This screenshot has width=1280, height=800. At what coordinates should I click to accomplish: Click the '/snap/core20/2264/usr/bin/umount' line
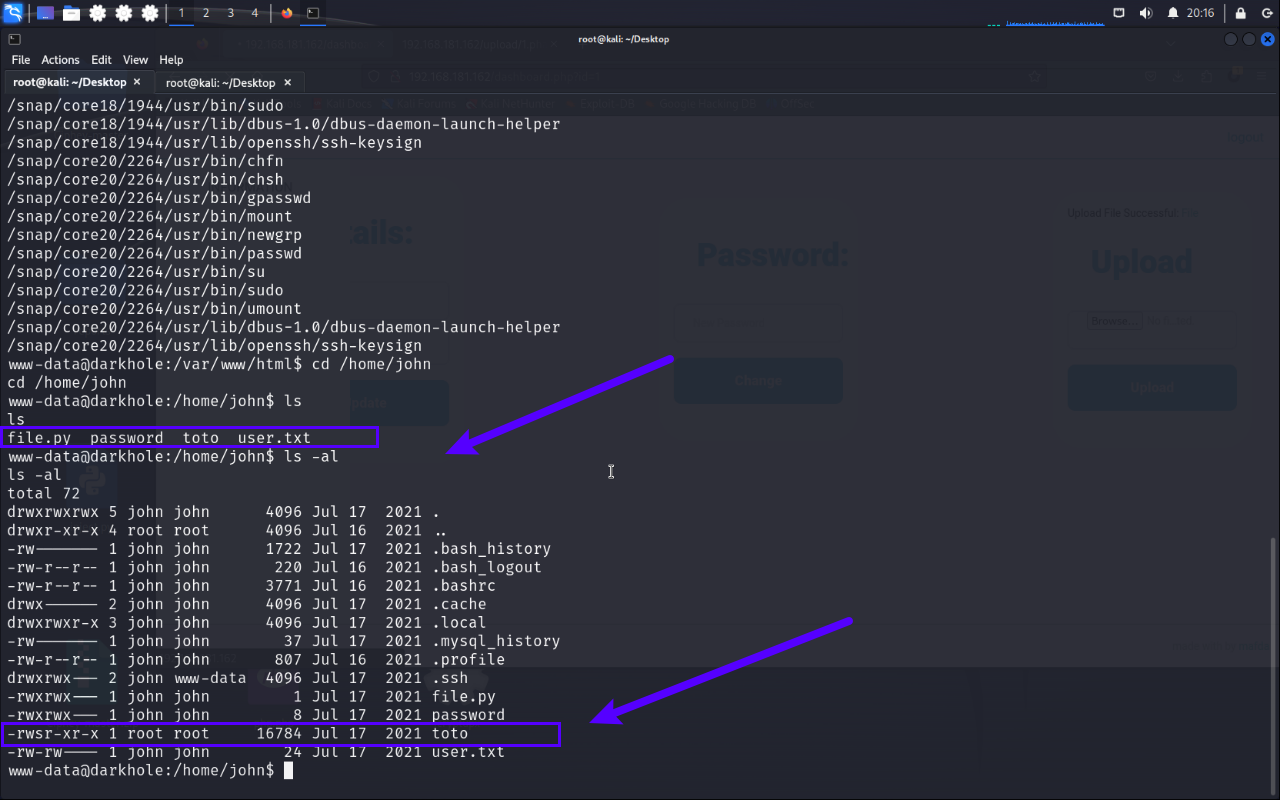coord(155,309)
